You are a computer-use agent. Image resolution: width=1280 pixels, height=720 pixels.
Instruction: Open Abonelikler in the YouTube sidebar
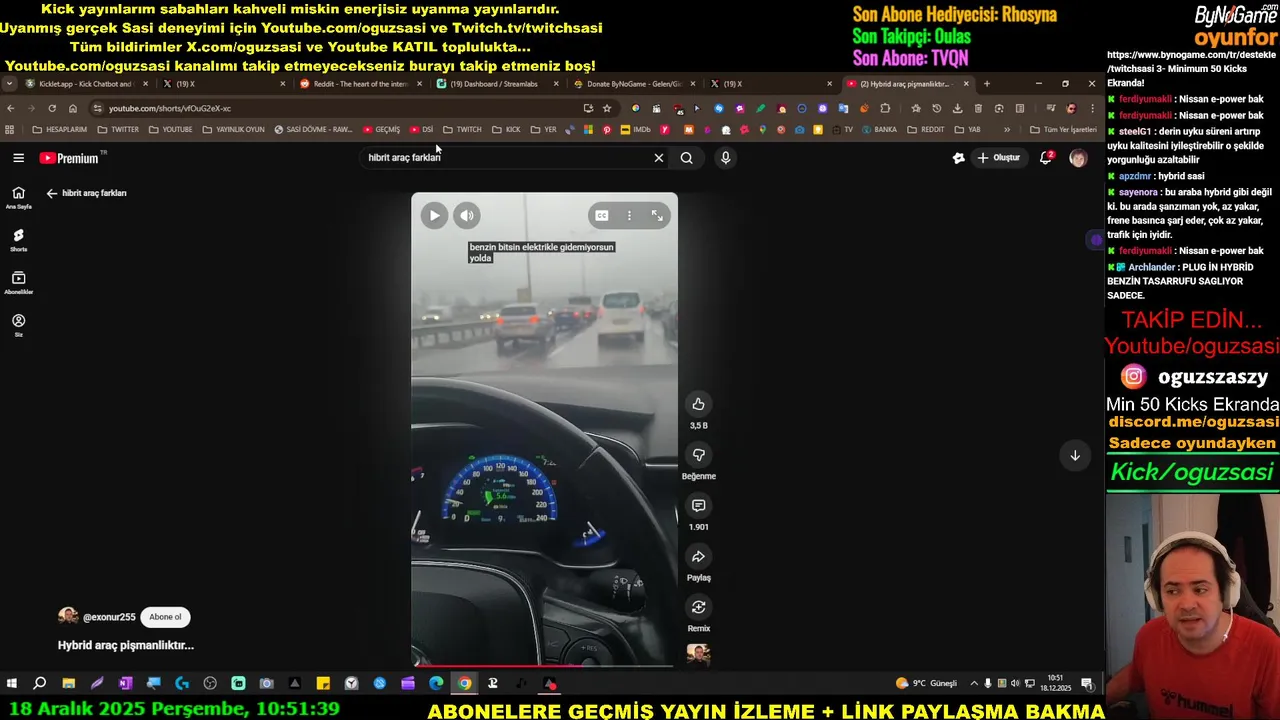pyautogui.click(x=18, y=283)
